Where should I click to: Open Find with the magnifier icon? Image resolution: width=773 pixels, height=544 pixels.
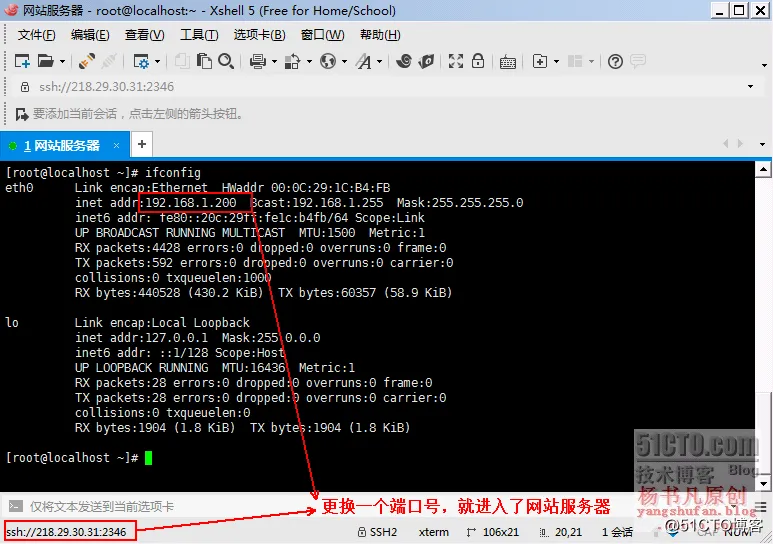click(x=226, y=61)
